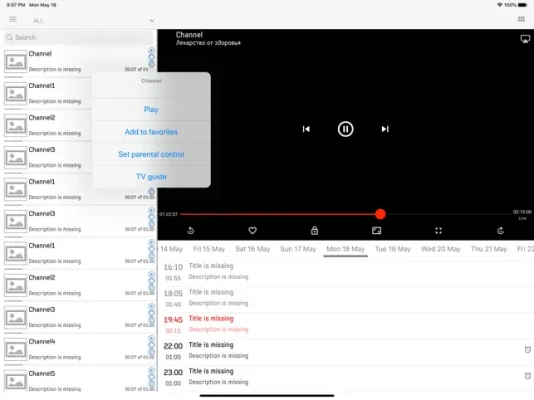Screen dimensions: 534x400
Task: Switch to Tue 19 May tab
Action: tap(393, 249)
